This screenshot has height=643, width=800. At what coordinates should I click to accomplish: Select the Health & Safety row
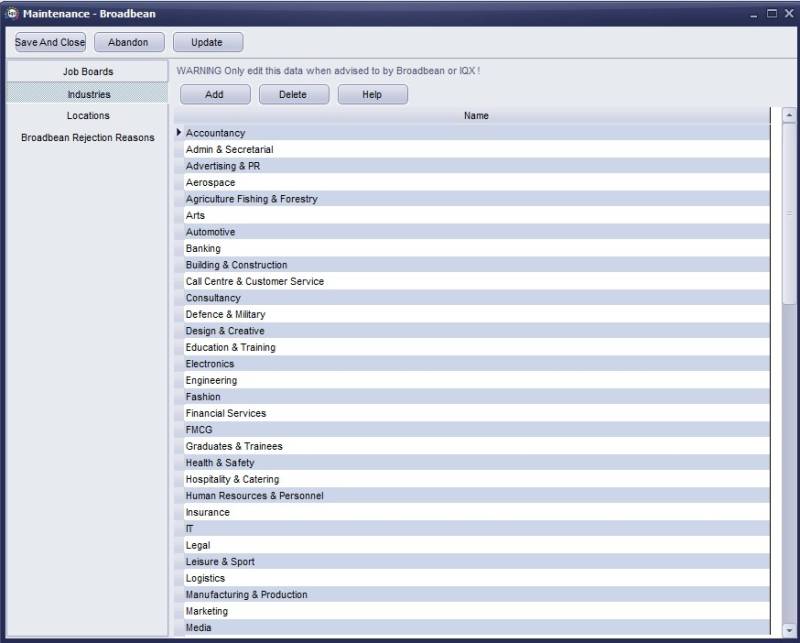477,463
